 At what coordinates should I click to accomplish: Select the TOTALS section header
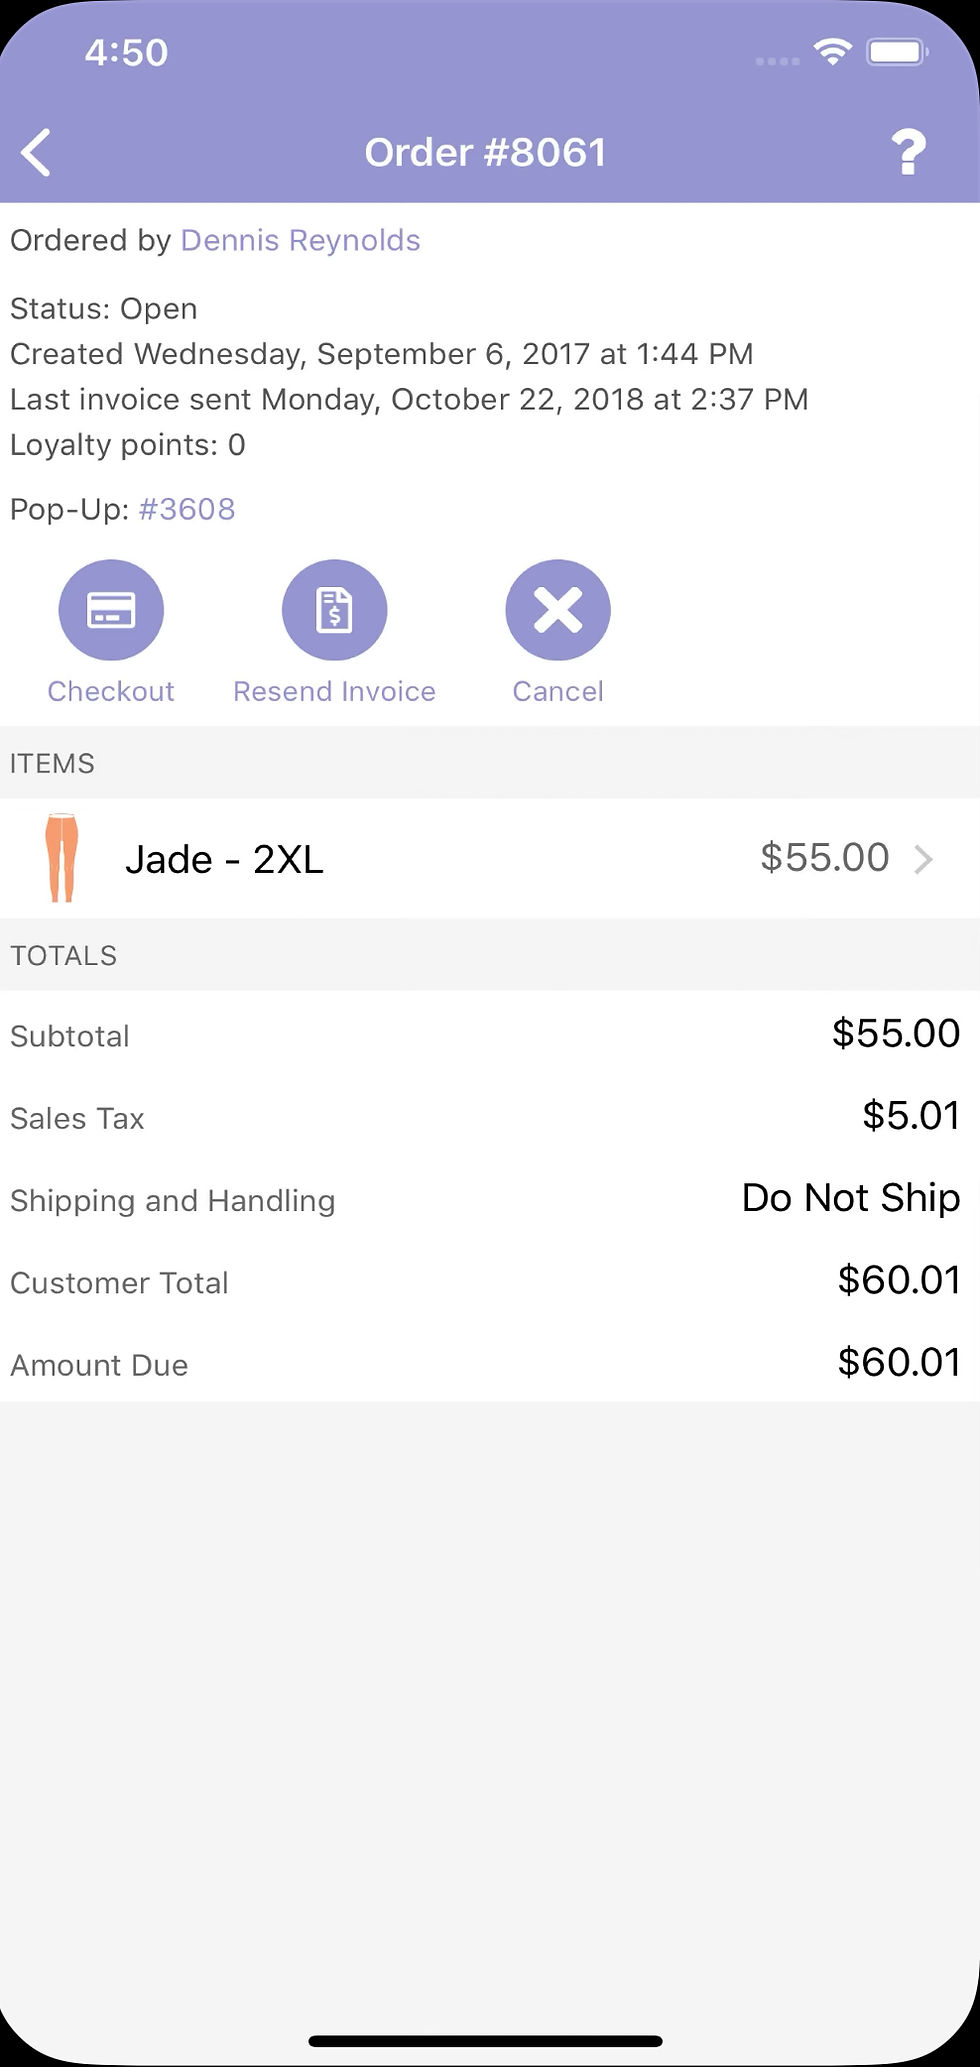click(x=63, y=955)
